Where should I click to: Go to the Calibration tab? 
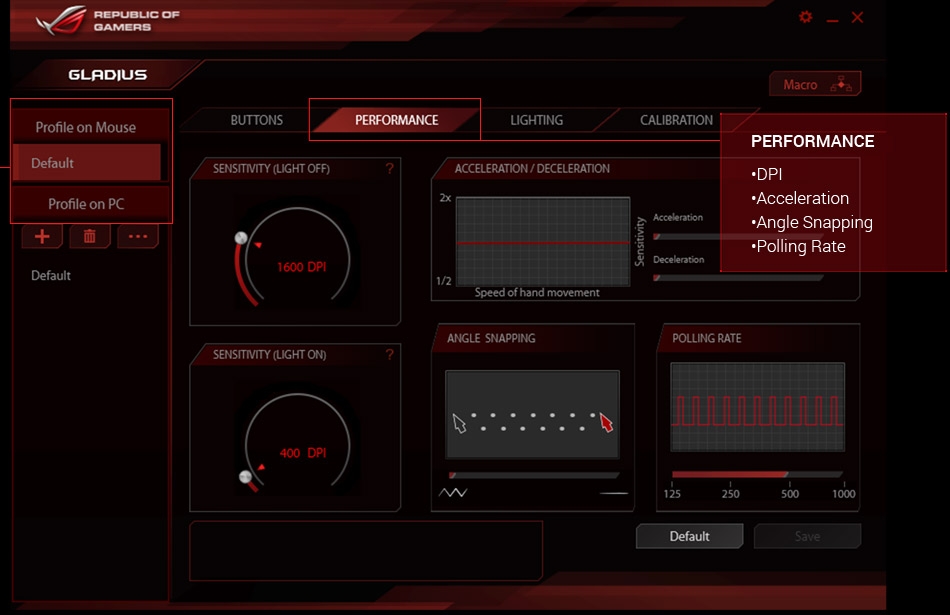click(x=676, y=120)
